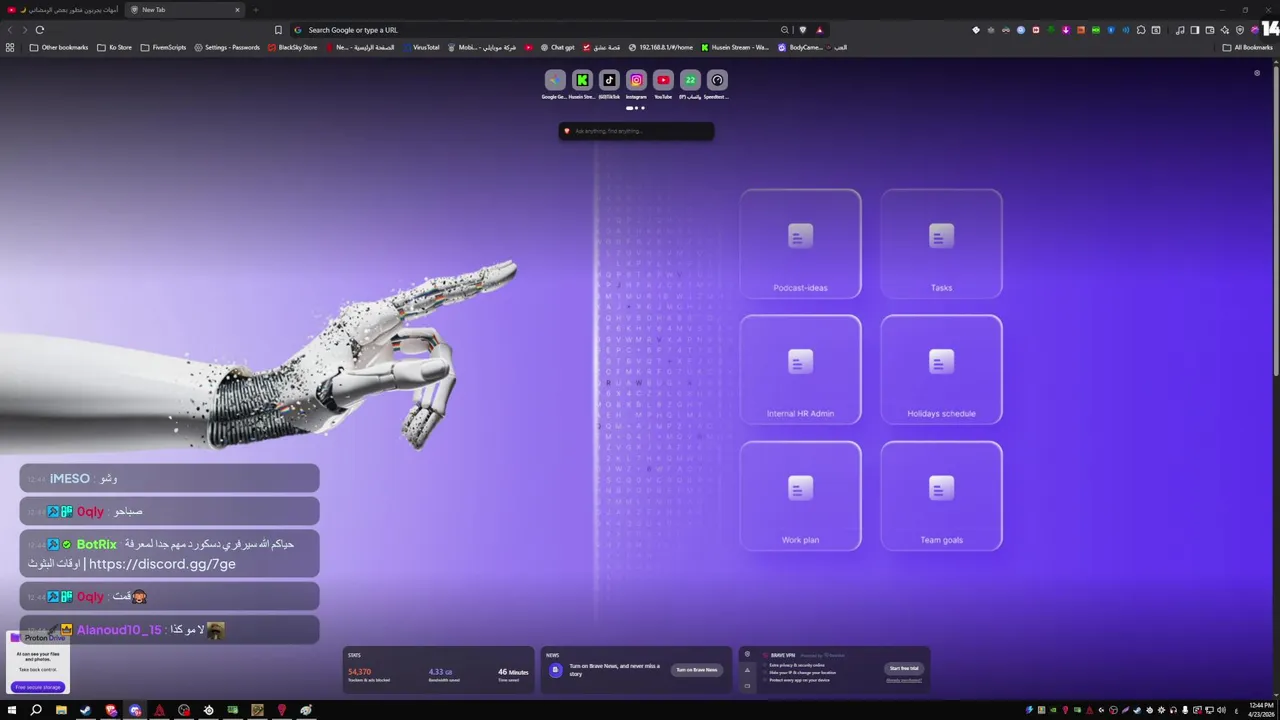The width and height of the screenshot is (1280, 720).
Task: Open the customize dashboard settings icon
Action: pos(1257,73)
